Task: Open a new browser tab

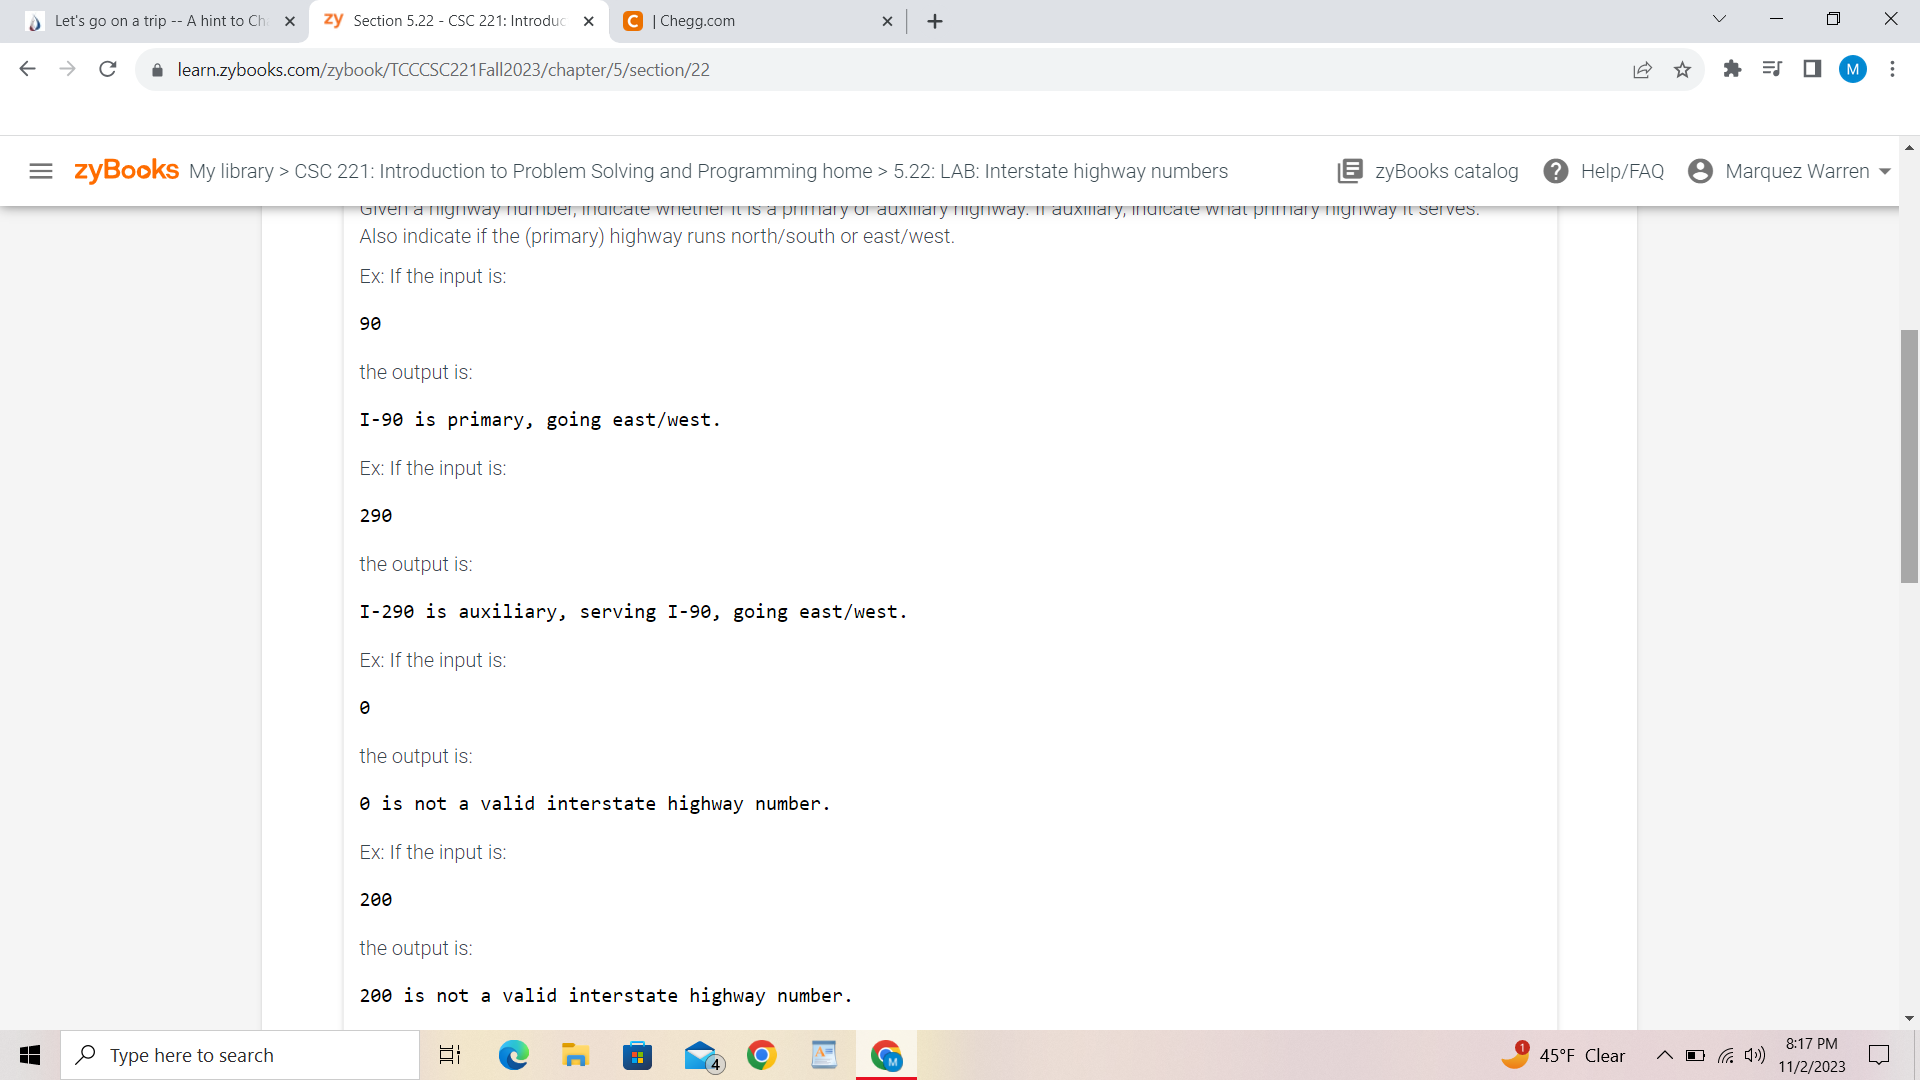Action: click(x=935, y=21)
